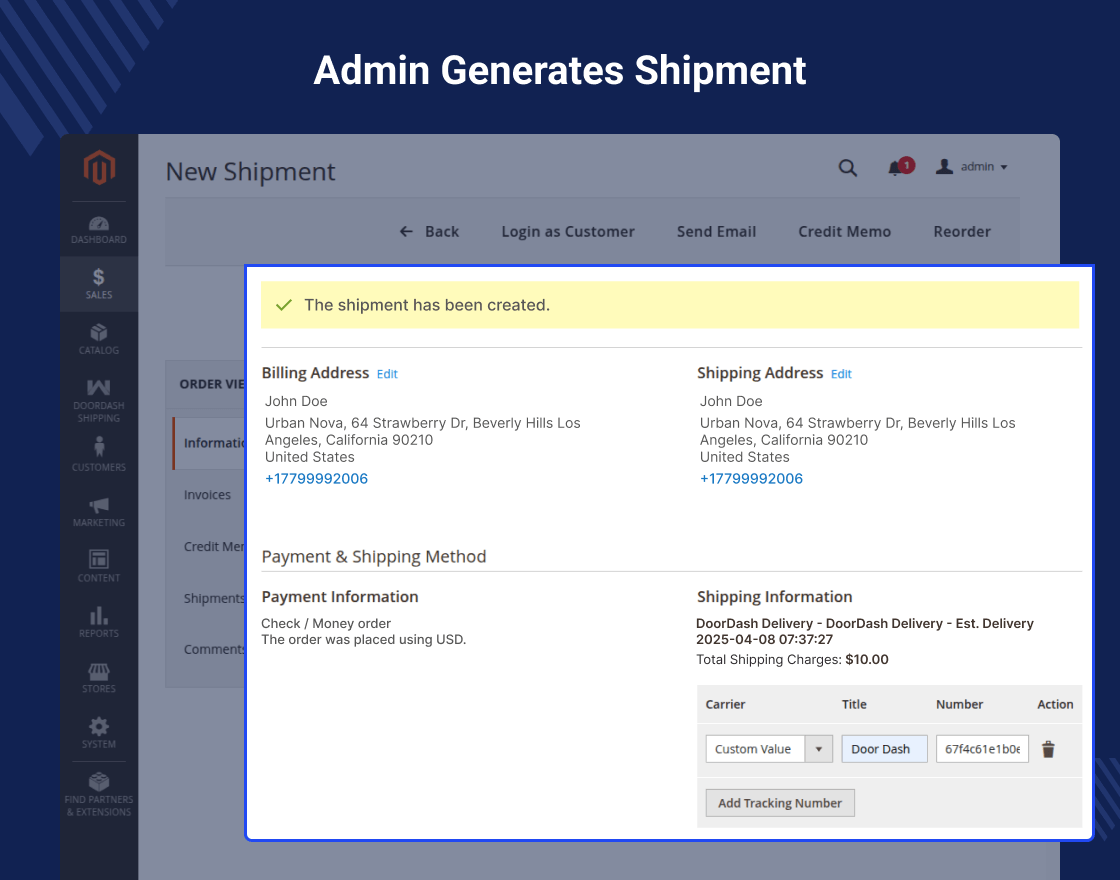
Task: Click the Total Shipping Charges $10.00 text
Action: [792, 659]
